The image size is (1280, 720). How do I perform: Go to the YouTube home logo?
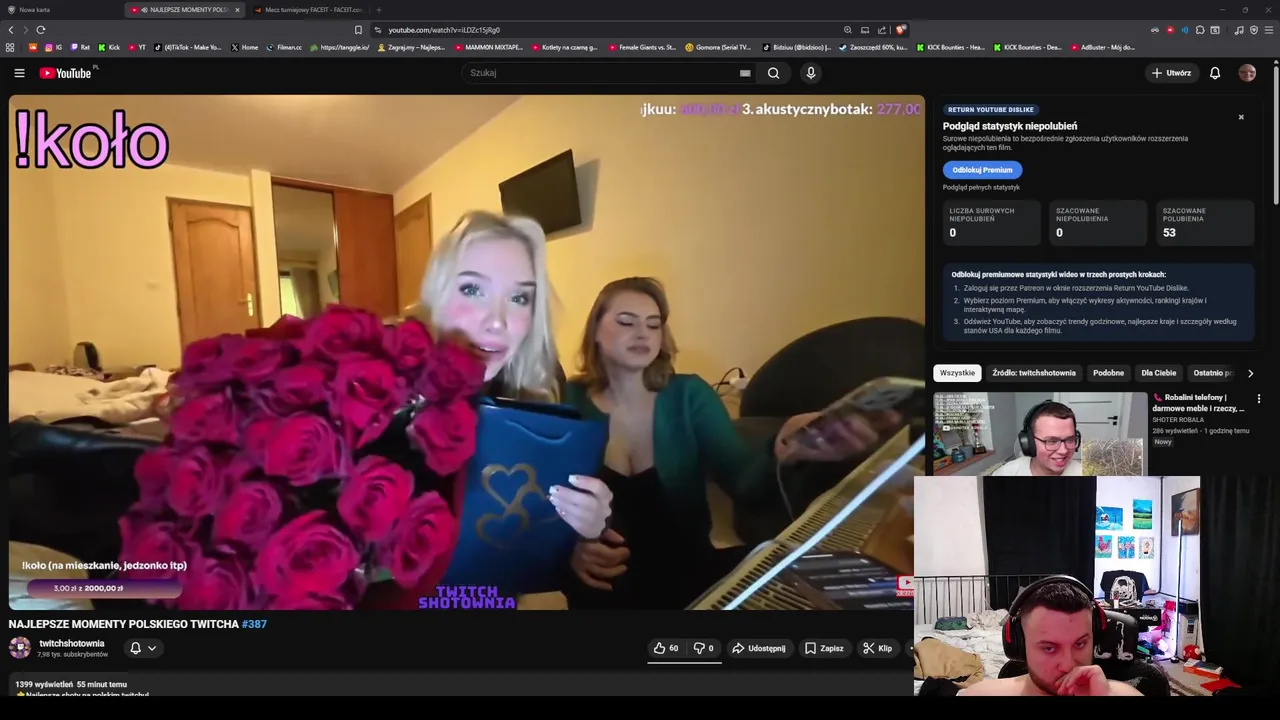coord(65,73)
